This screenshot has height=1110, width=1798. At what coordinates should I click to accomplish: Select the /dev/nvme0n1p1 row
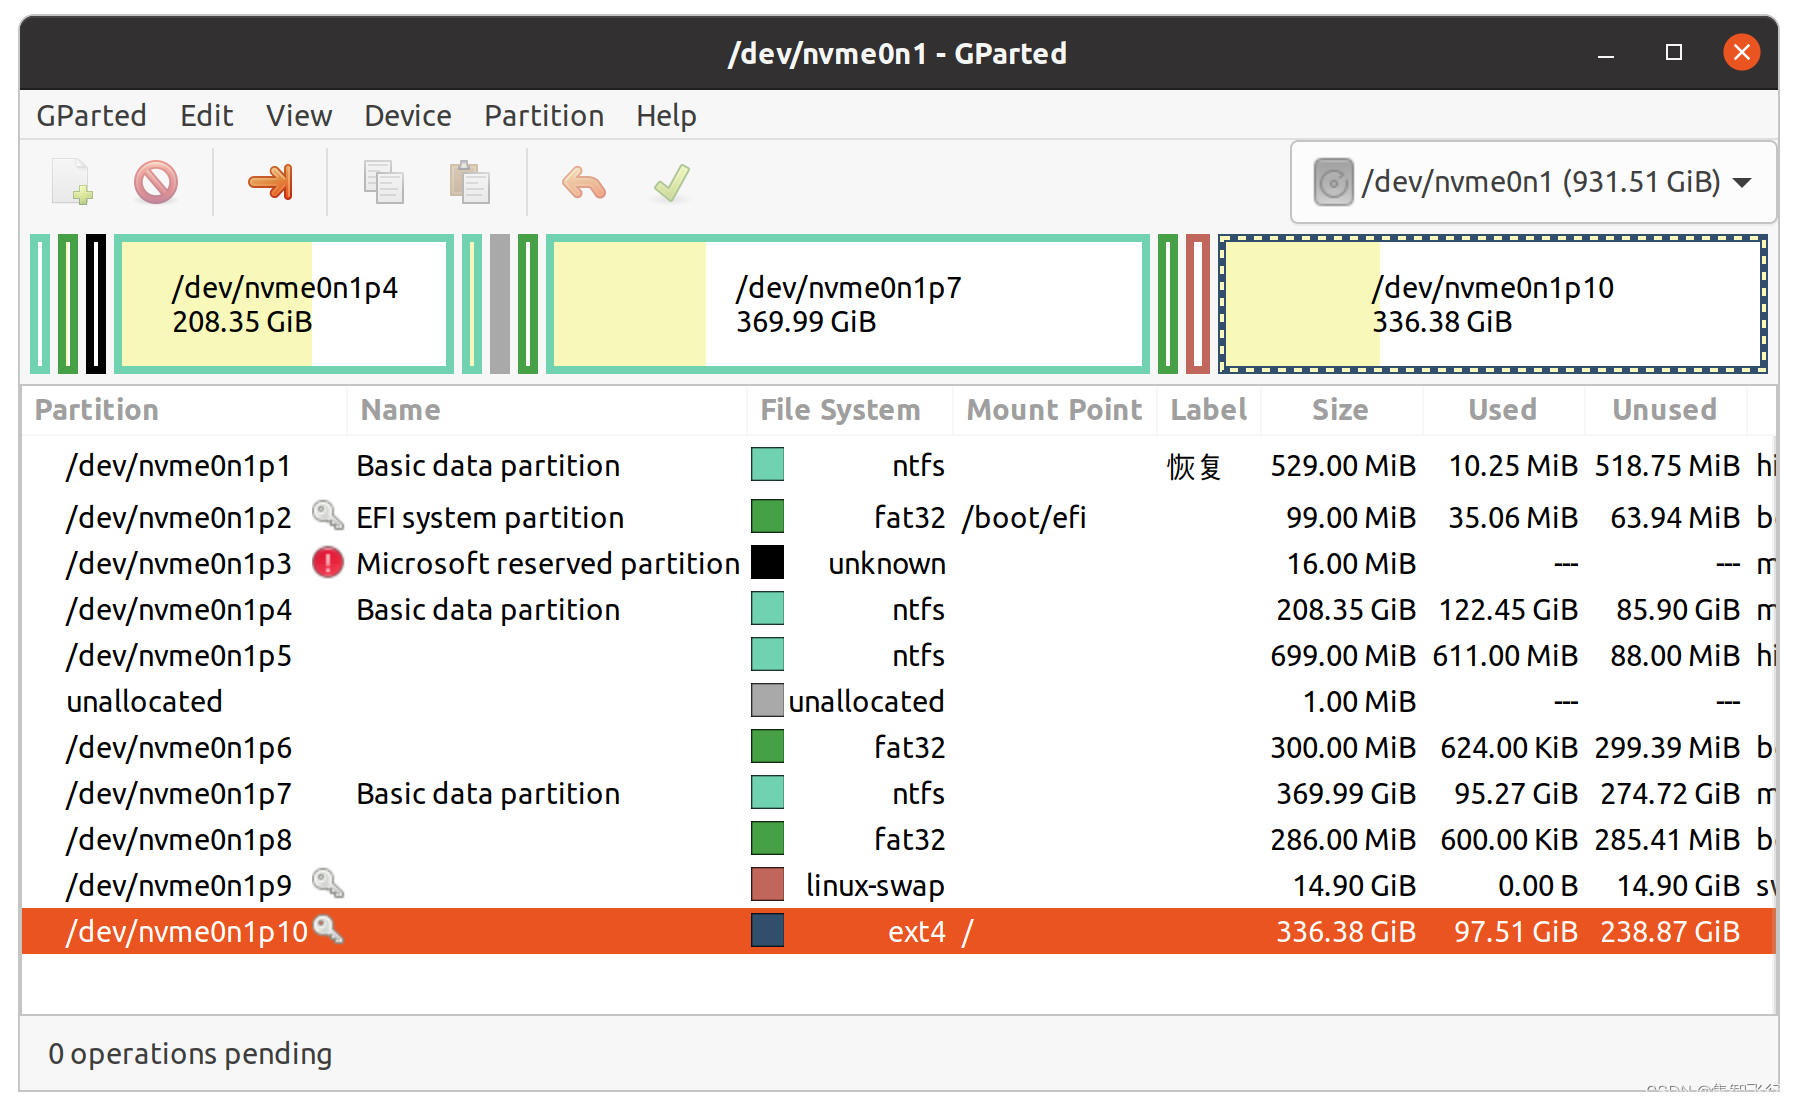(898, 466)
